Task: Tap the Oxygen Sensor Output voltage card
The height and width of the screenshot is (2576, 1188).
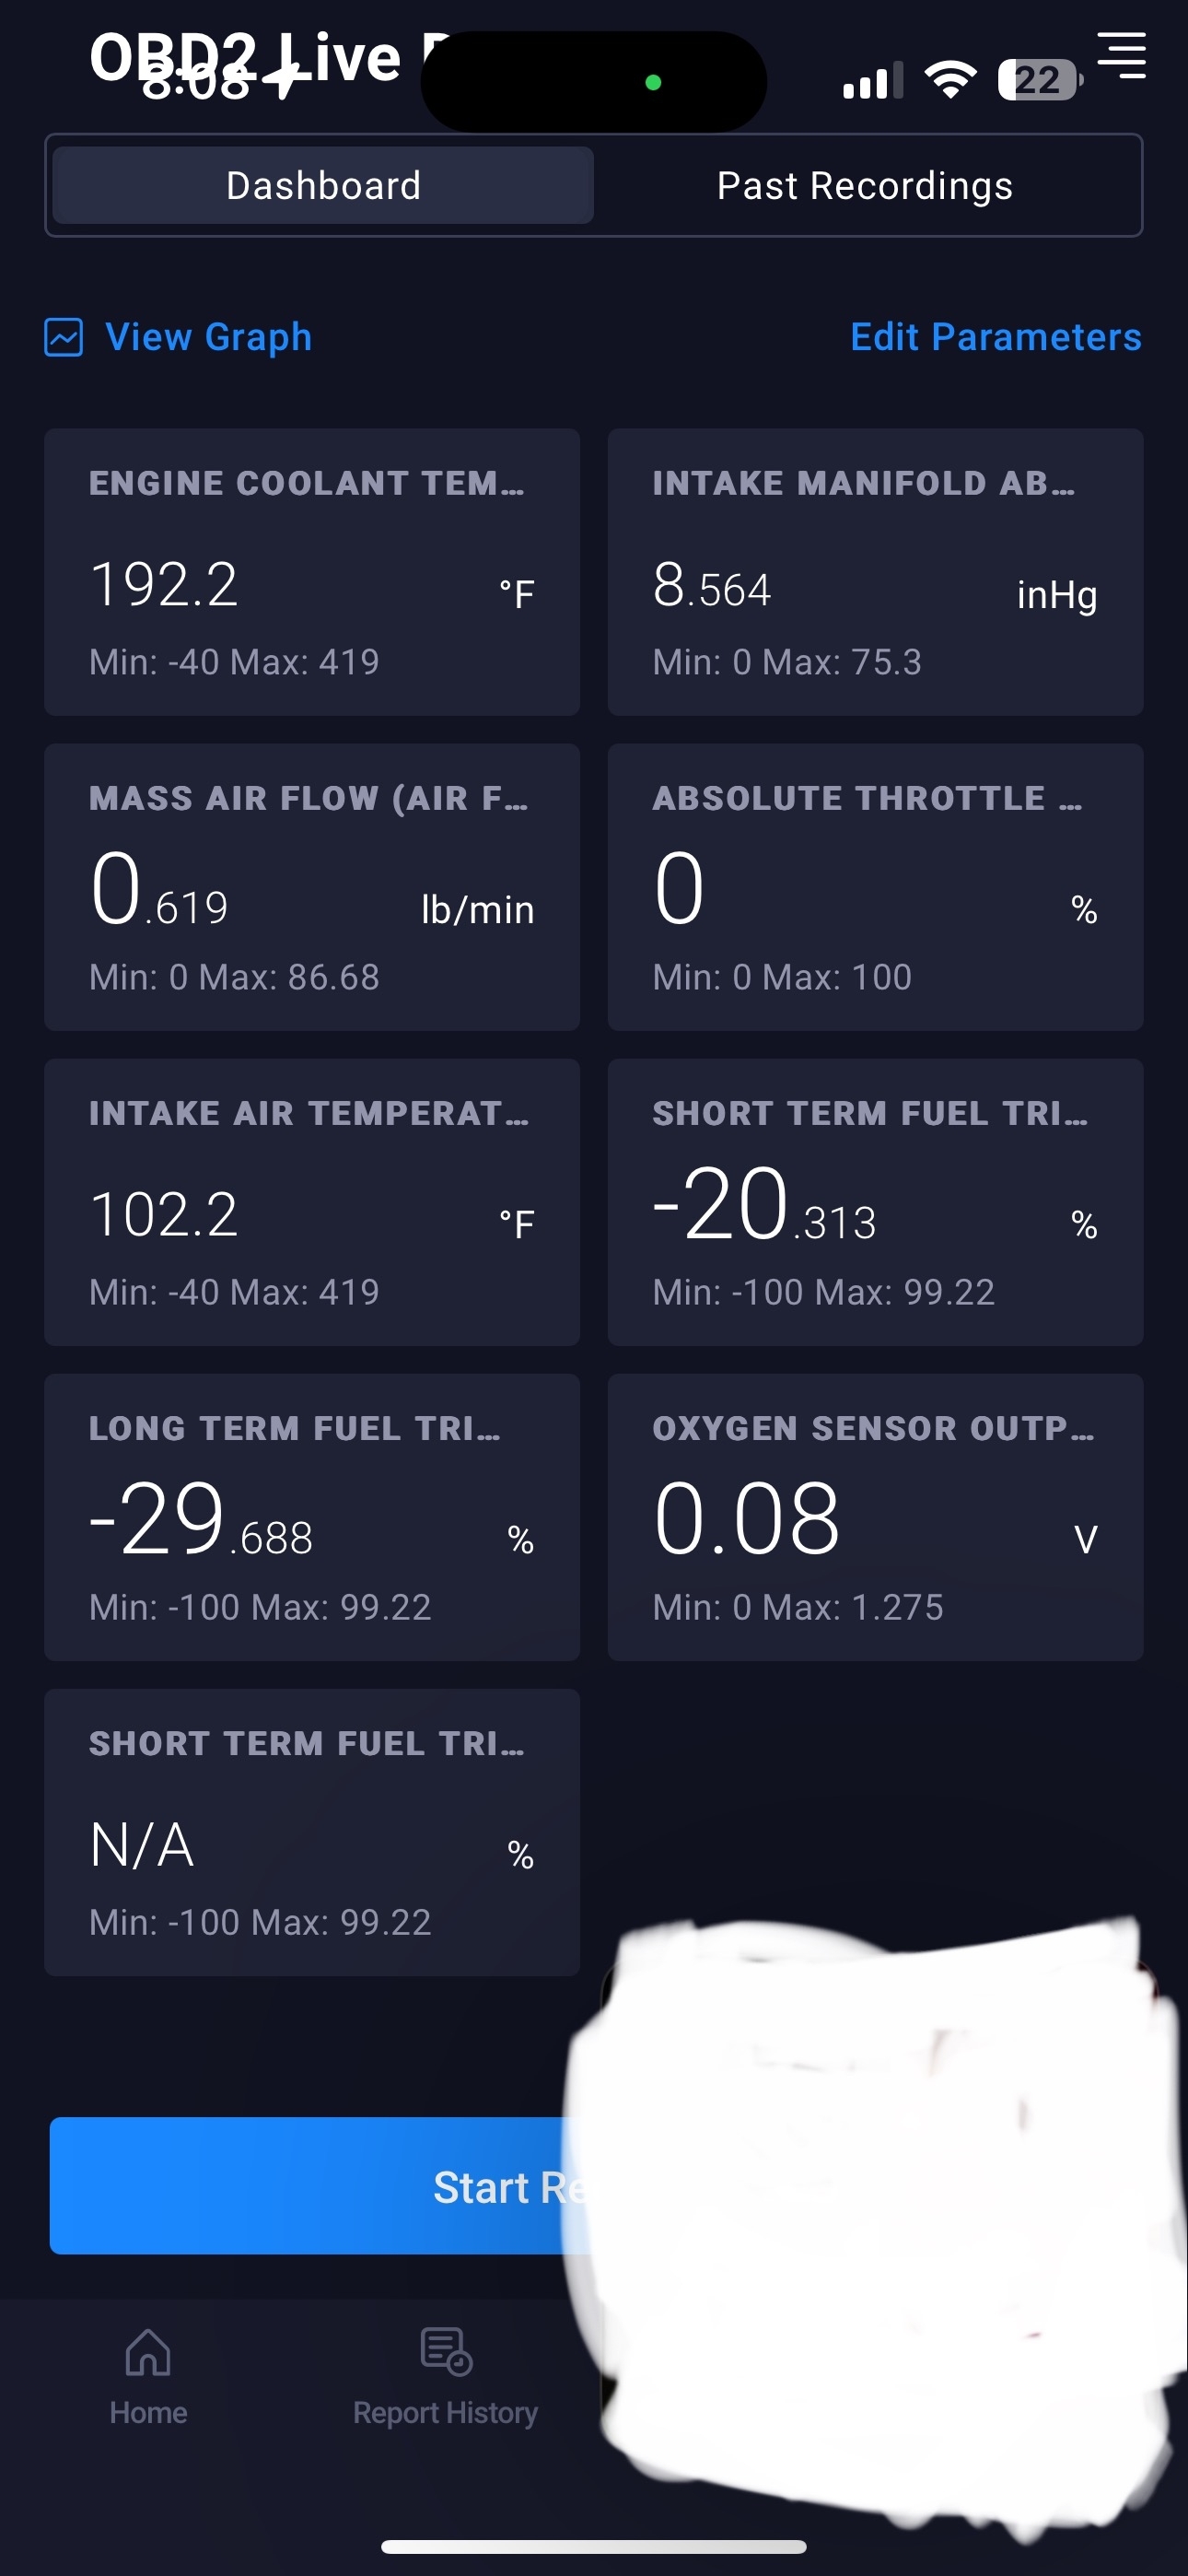Action: pos(875,1517)
